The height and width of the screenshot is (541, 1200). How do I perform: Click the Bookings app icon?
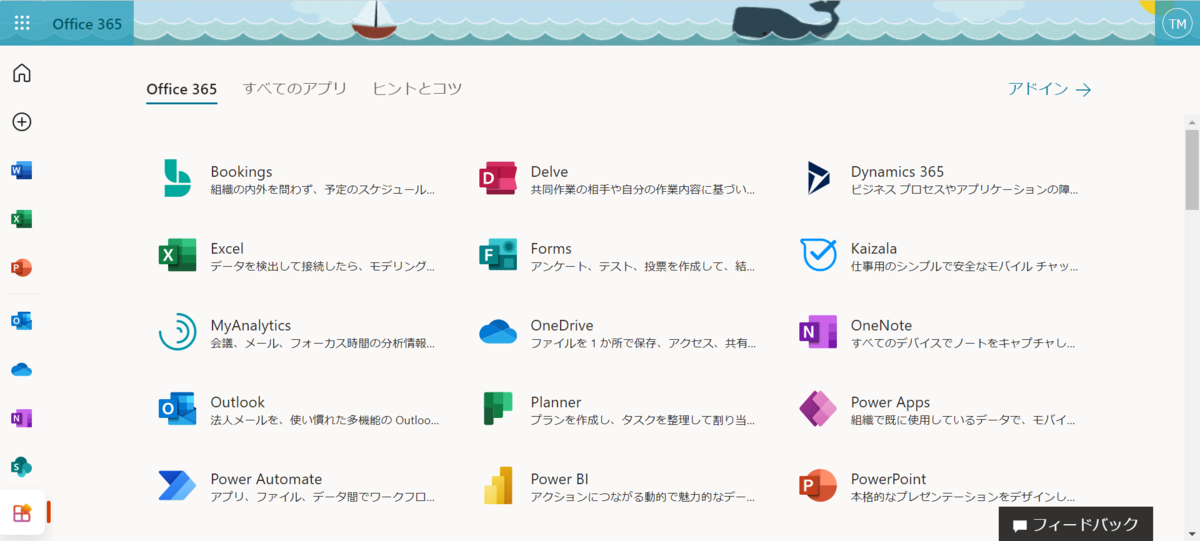click(x=177, y=178)
